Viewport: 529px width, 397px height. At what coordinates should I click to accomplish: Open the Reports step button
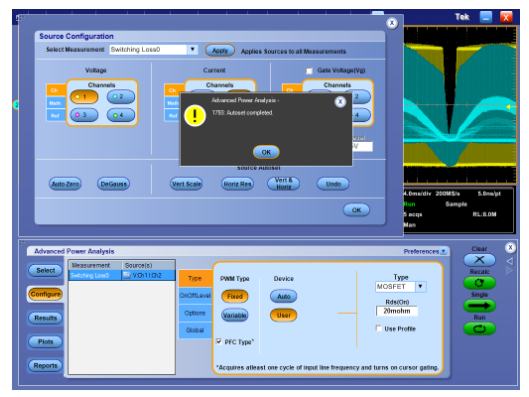pos(46,365)
